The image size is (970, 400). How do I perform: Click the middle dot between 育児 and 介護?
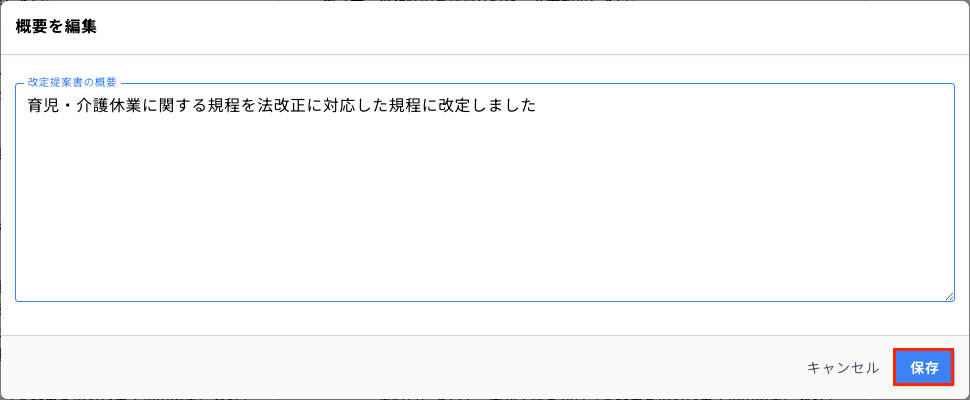69,105
